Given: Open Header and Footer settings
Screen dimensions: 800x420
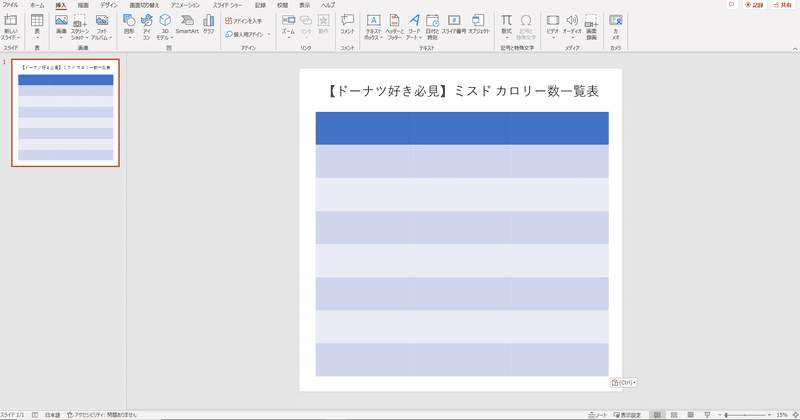Looking at the screenshot, I should (x=394, y=27).
